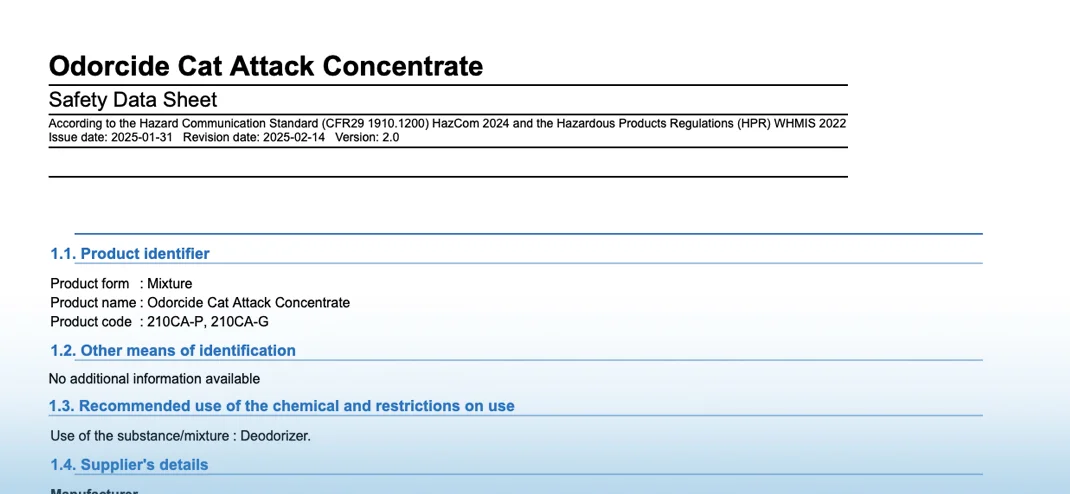Select the 1.1. Product identifier heading

(x=130, y=254)
